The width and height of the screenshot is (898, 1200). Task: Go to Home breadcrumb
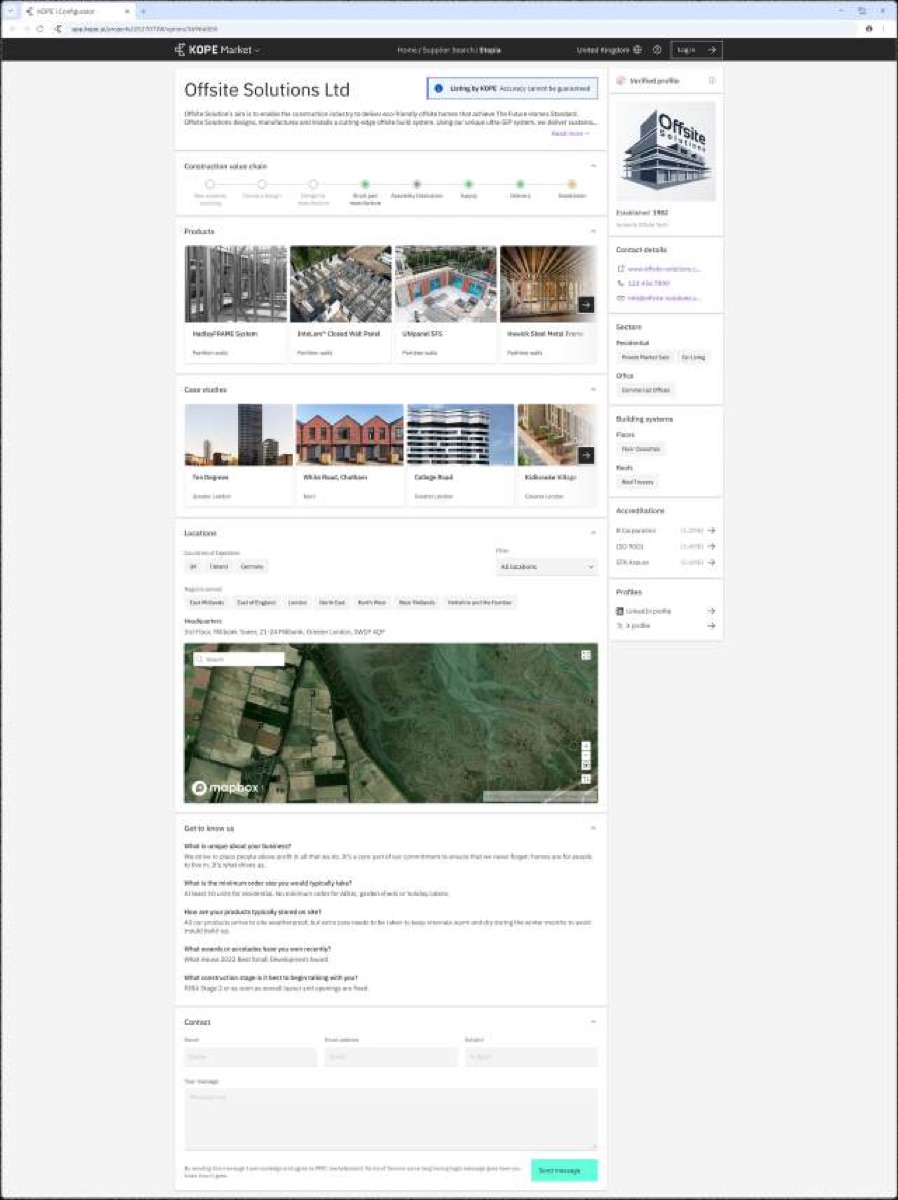(x=406, y=49)
